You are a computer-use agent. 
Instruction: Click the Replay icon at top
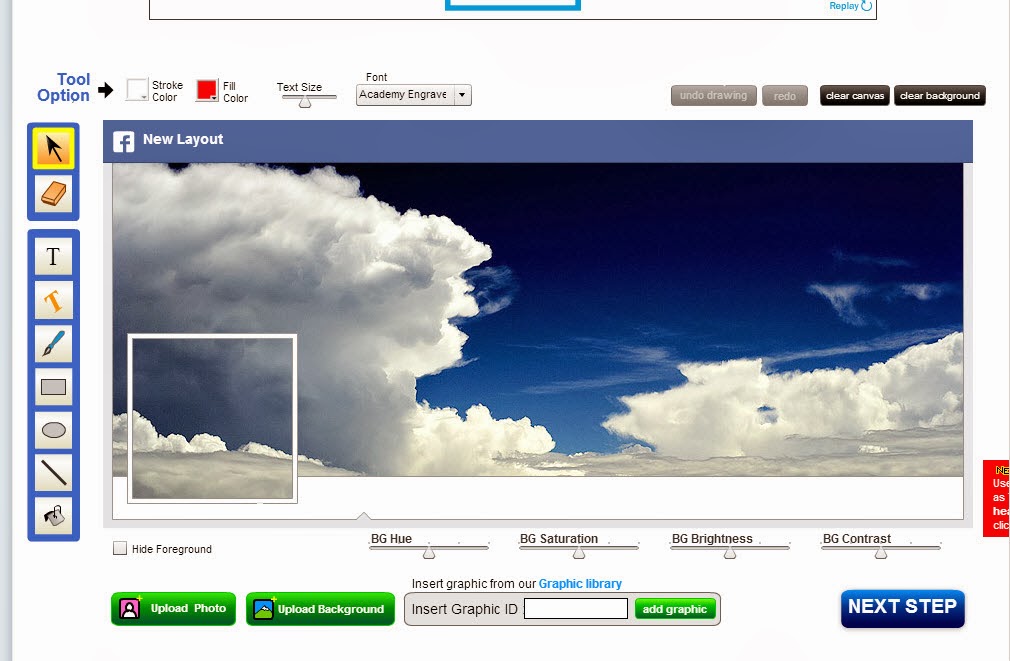coord(866,6)
